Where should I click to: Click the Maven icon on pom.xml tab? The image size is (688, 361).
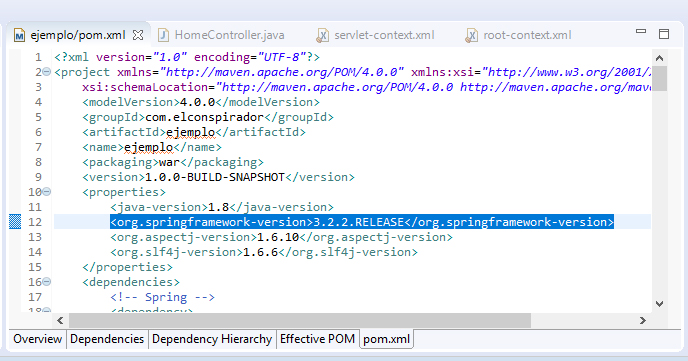pyautogui.click(x=19, y=35)
